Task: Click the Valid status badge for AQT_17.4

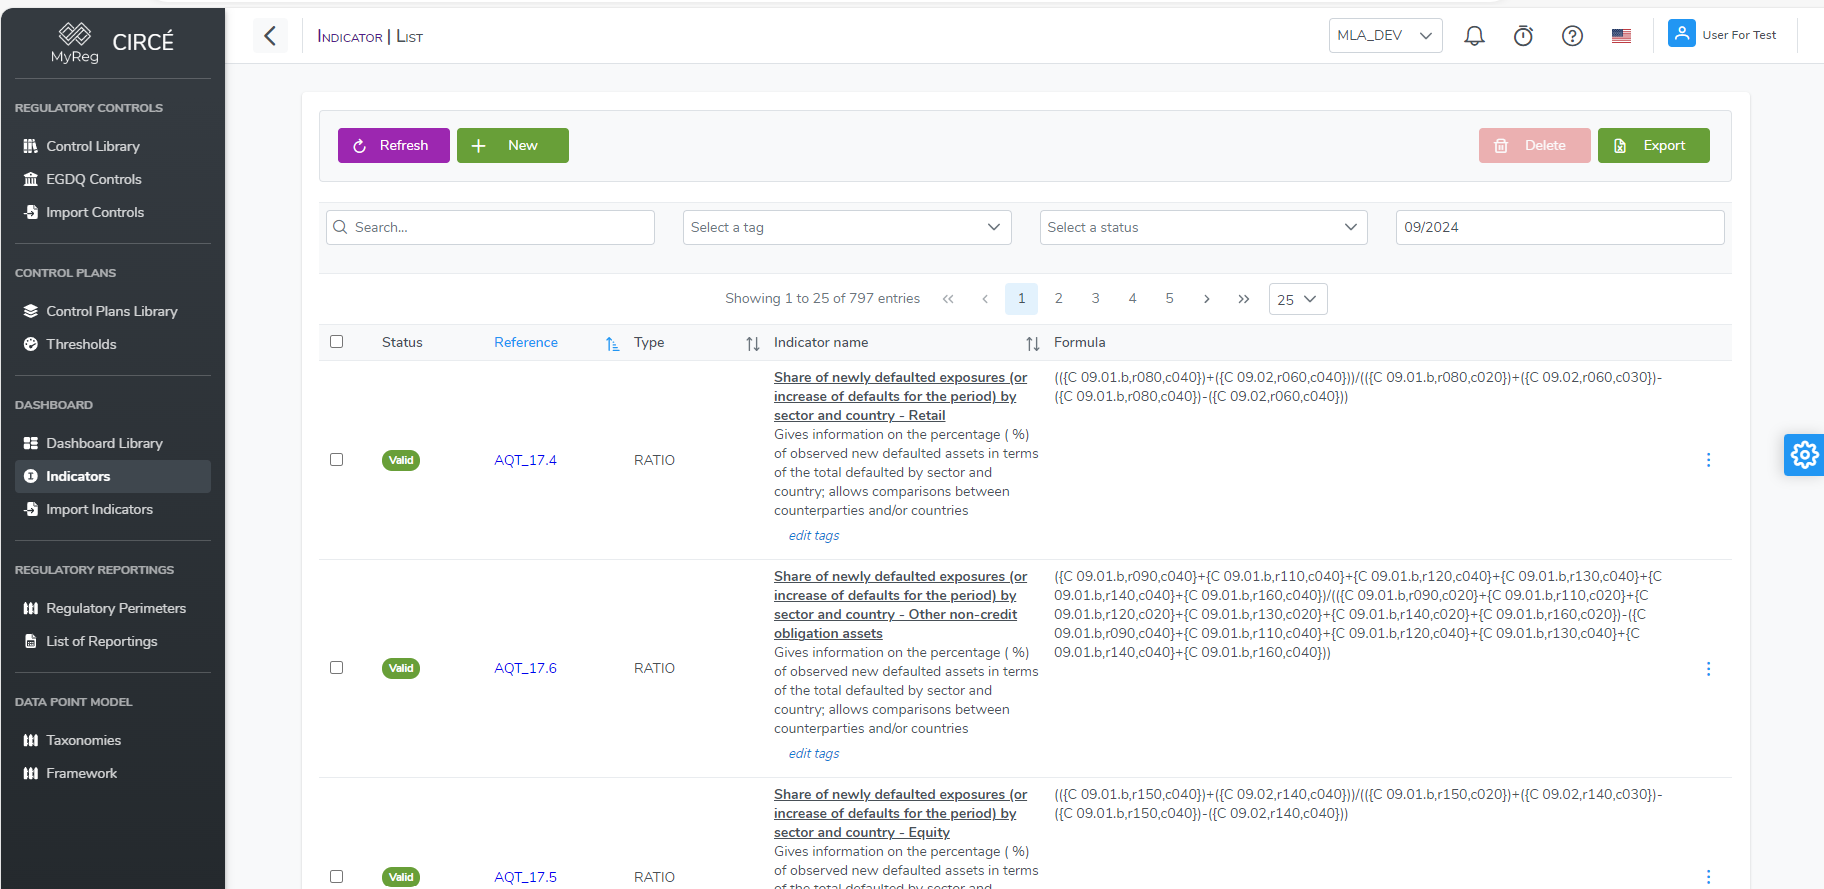Action: (401, 460)
